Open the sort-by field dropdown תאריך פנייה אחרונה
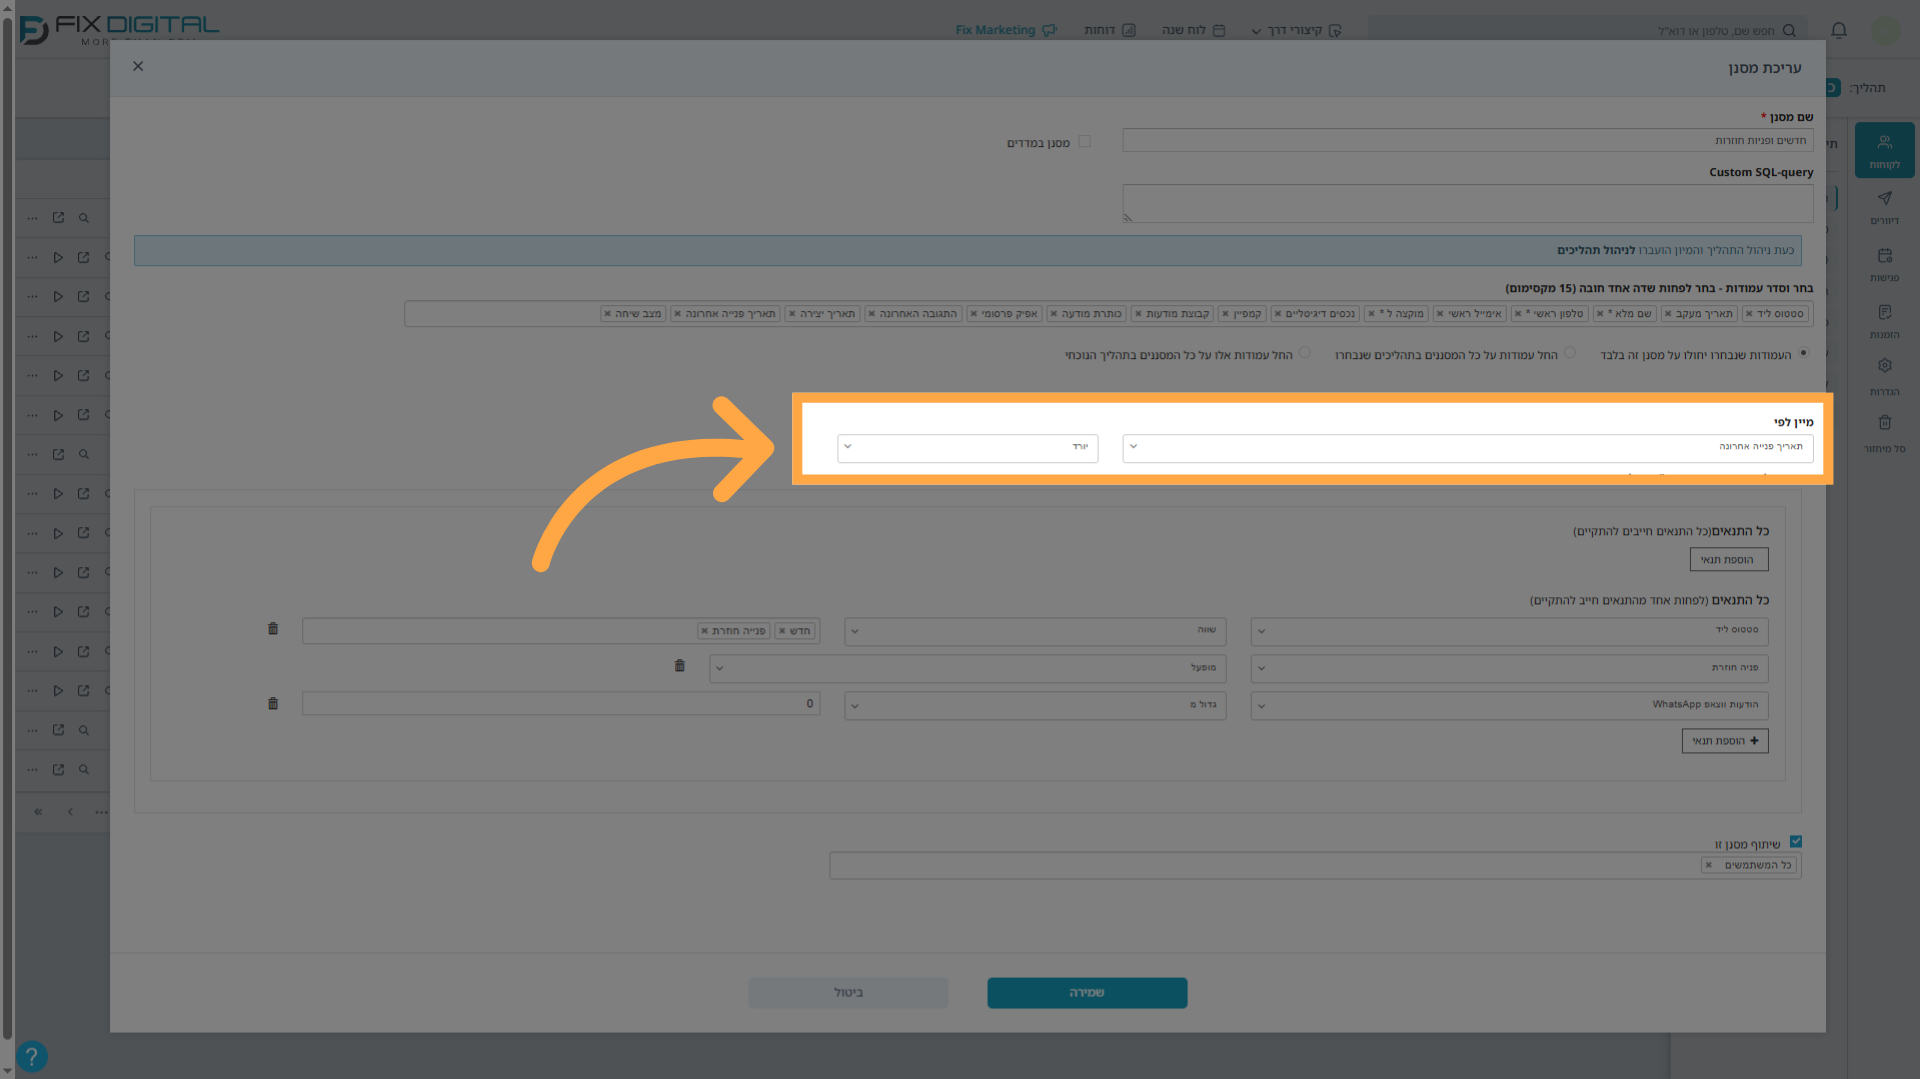The width and height of the screenshot is (1920, 1079). click(1468, 447)
